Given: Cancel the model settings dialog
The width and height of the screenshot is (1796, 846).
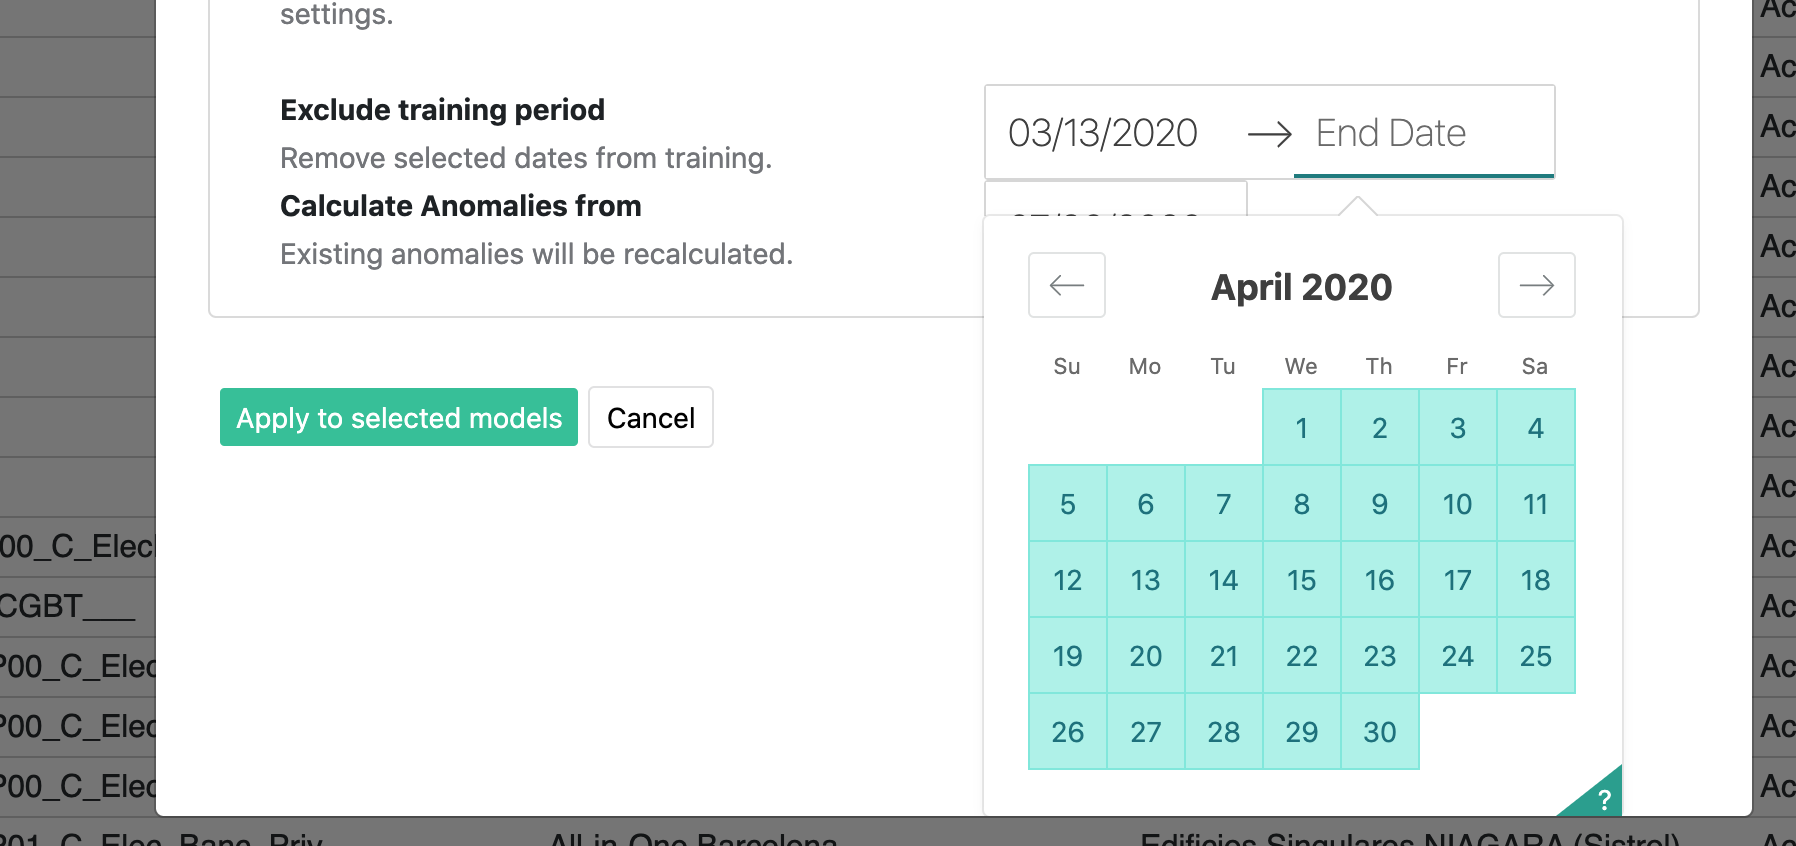Looking at the screenshot, I should coord(651,417).
